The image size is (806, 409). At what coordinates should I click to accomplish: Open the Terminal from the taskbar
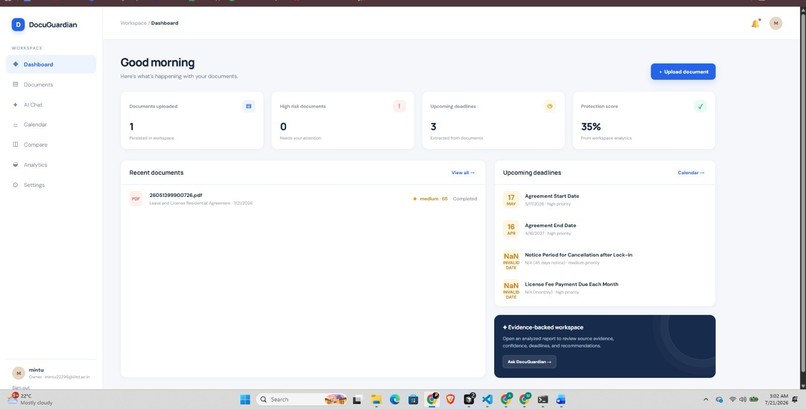pyautogui.click(x=543, y=399)
